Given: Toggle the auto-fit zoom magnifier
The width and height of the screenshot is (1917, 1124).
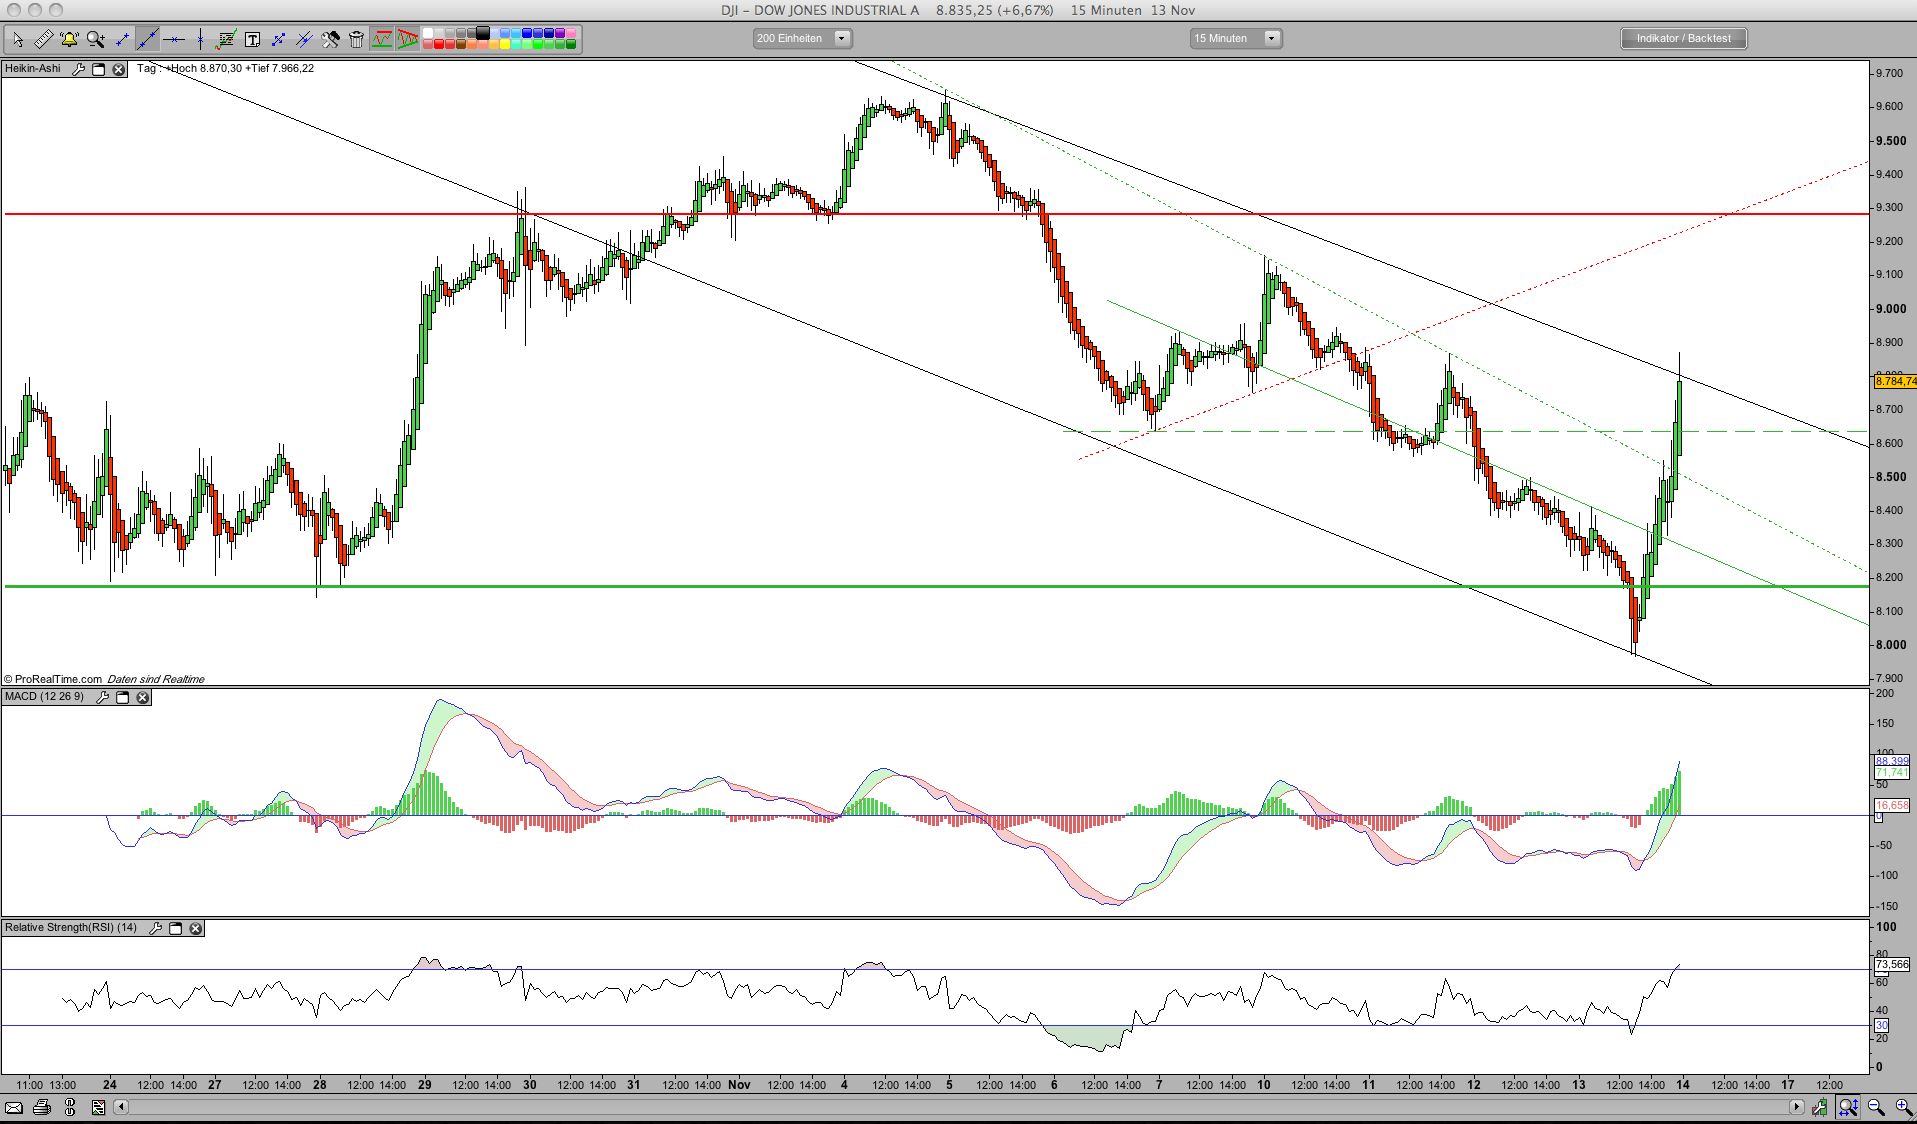Looking at the screenshot, I should point(1848,1107).
